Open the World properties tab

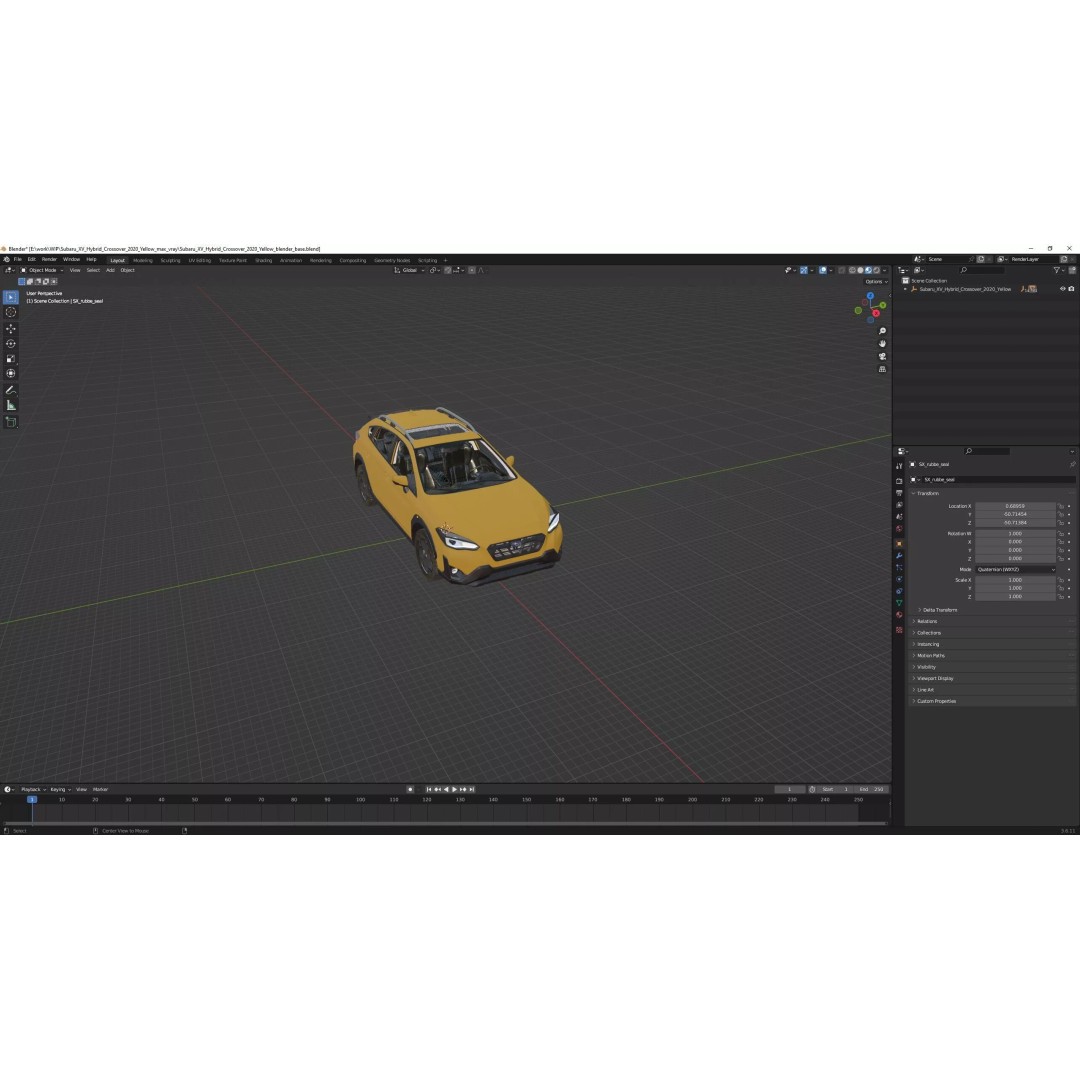click(899, 529)
